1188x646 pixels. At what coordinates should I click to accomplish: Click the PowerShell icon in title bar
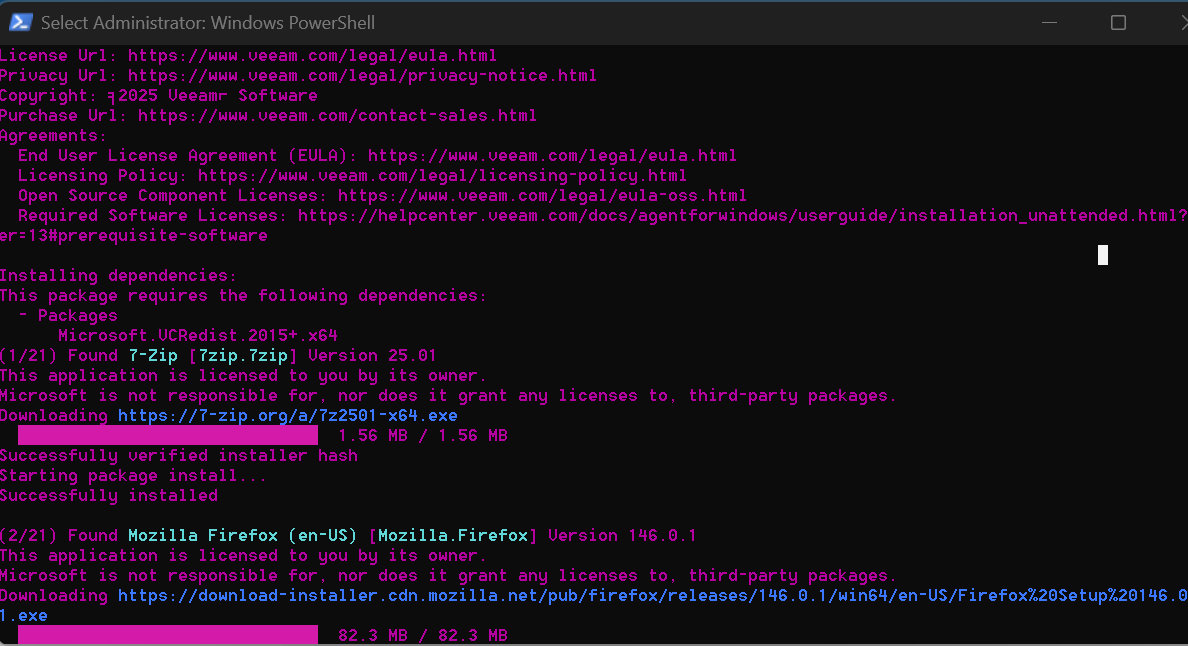[x=21, y=22]
